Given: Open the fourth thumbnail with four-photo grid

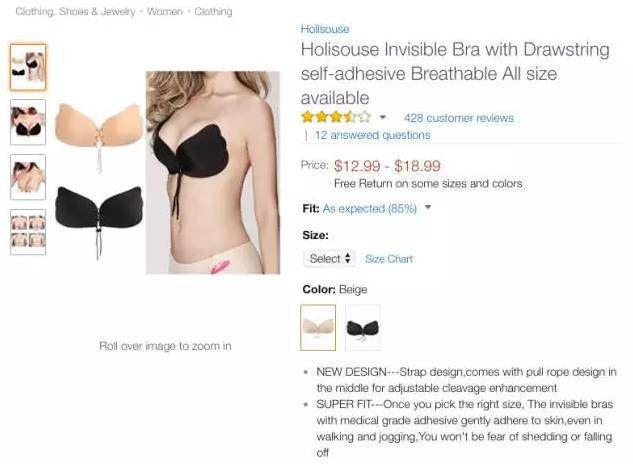Looking at the screenshot, I should (x=28, y=232).
